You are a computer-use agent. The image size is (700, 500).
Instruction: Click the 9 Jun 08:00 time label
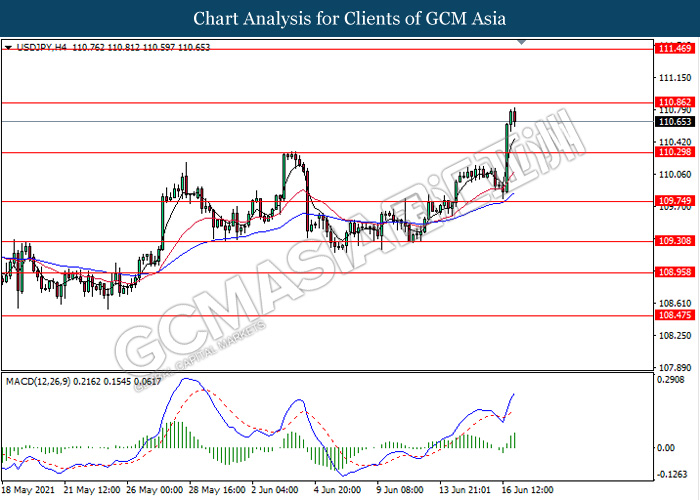click(400, 490)
